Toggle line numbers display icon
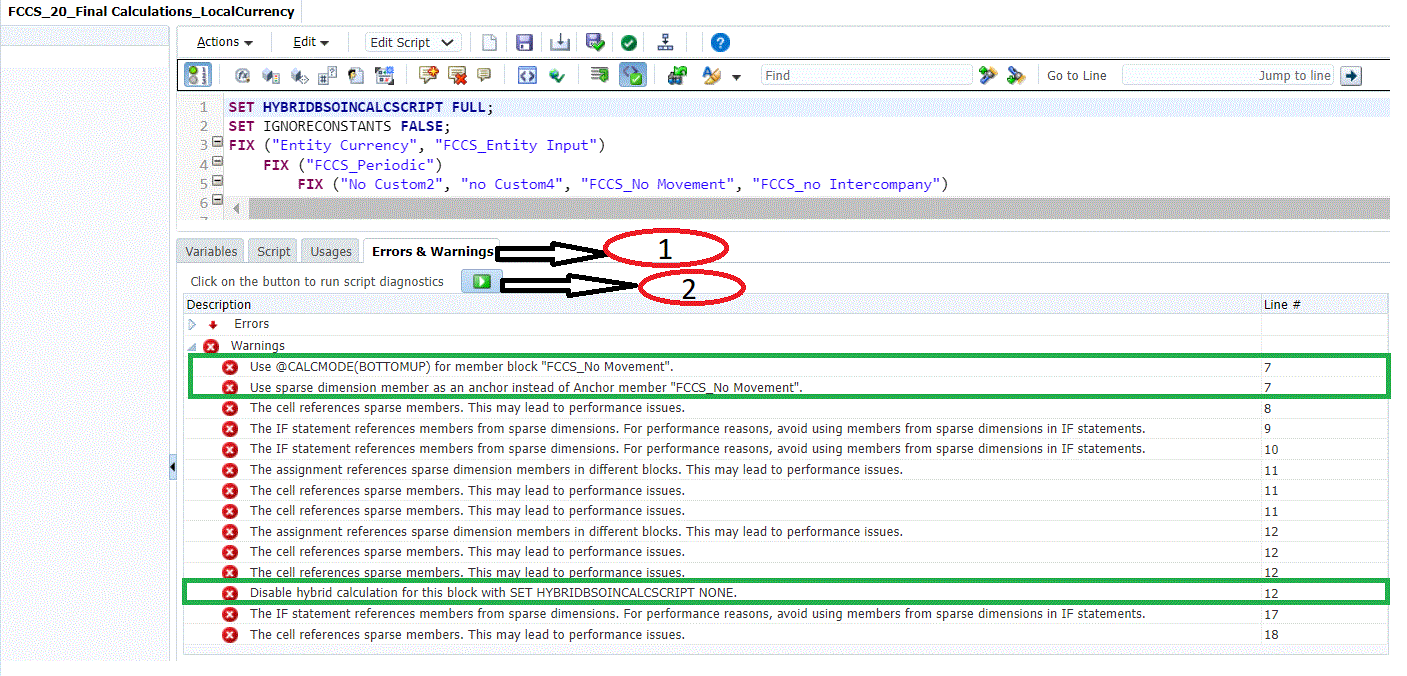The width and height of the screenshot is (1407, 676). pyautogui.click(x=198, y=76)
